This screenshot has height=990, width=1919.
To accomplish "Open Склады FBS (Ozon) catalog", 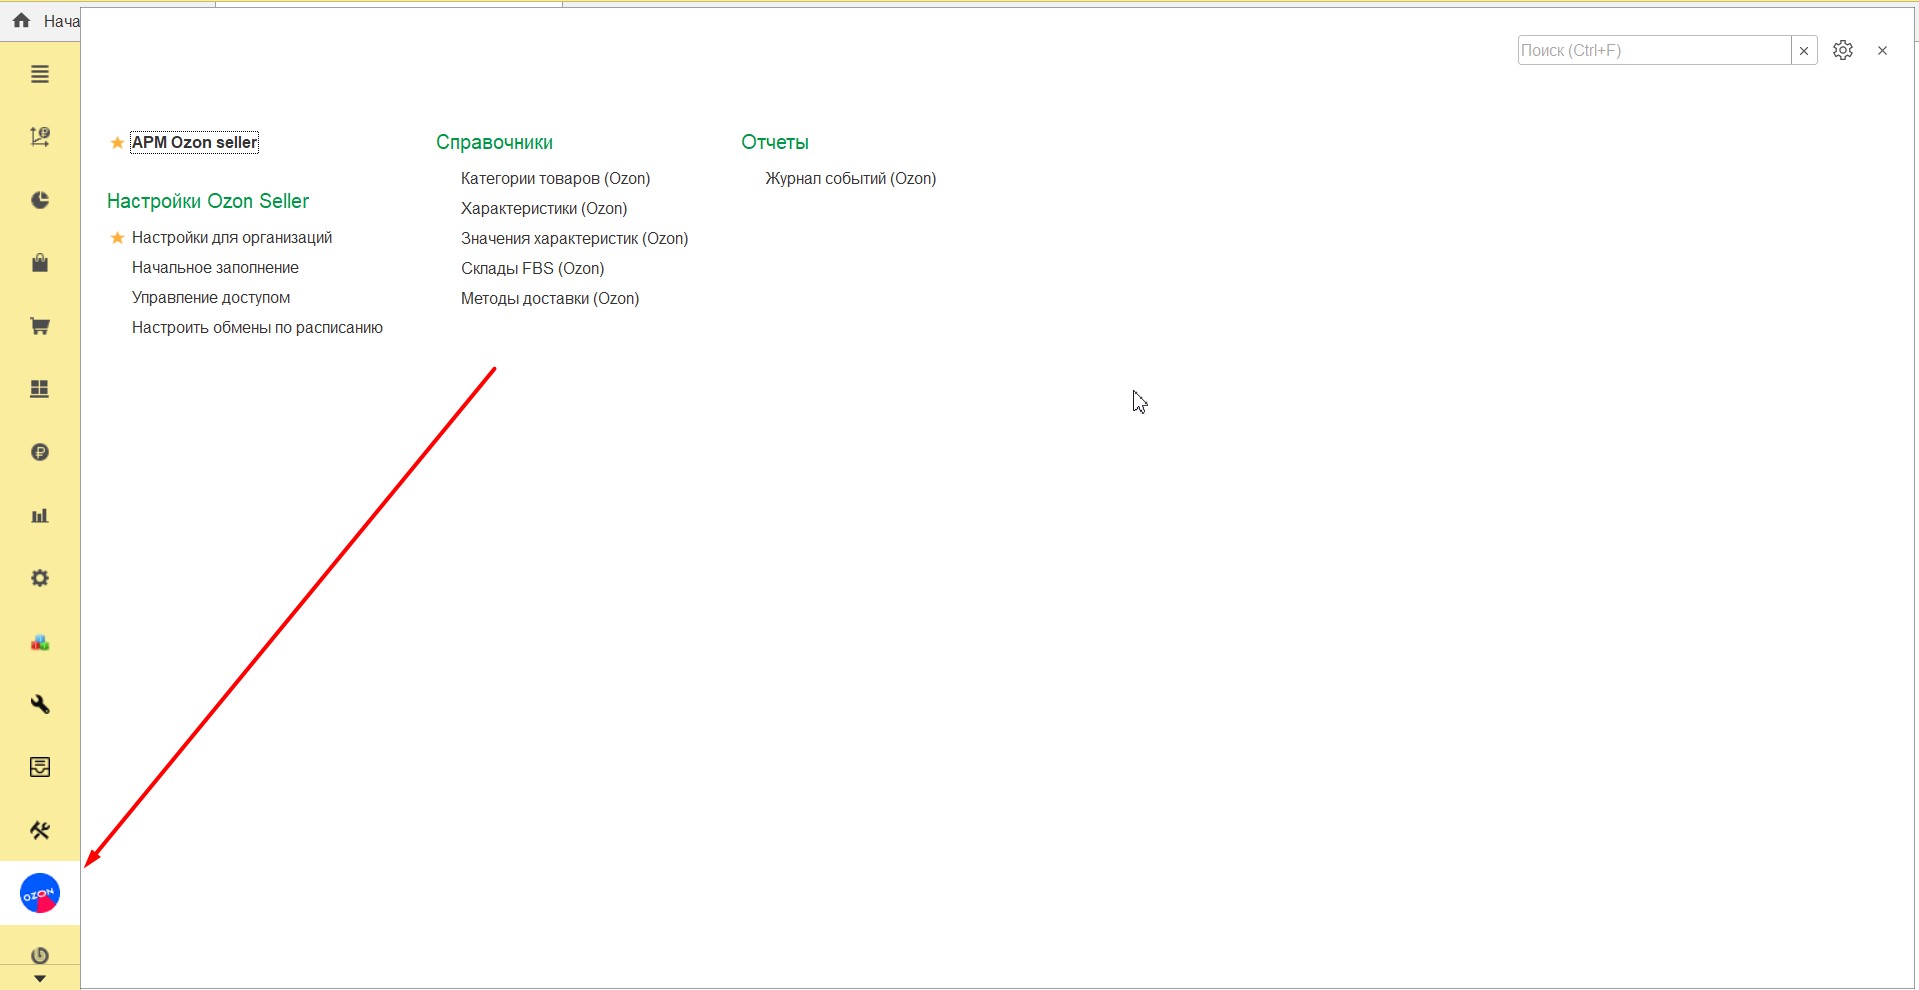I will pyautogui.click(x=532, y=269).
